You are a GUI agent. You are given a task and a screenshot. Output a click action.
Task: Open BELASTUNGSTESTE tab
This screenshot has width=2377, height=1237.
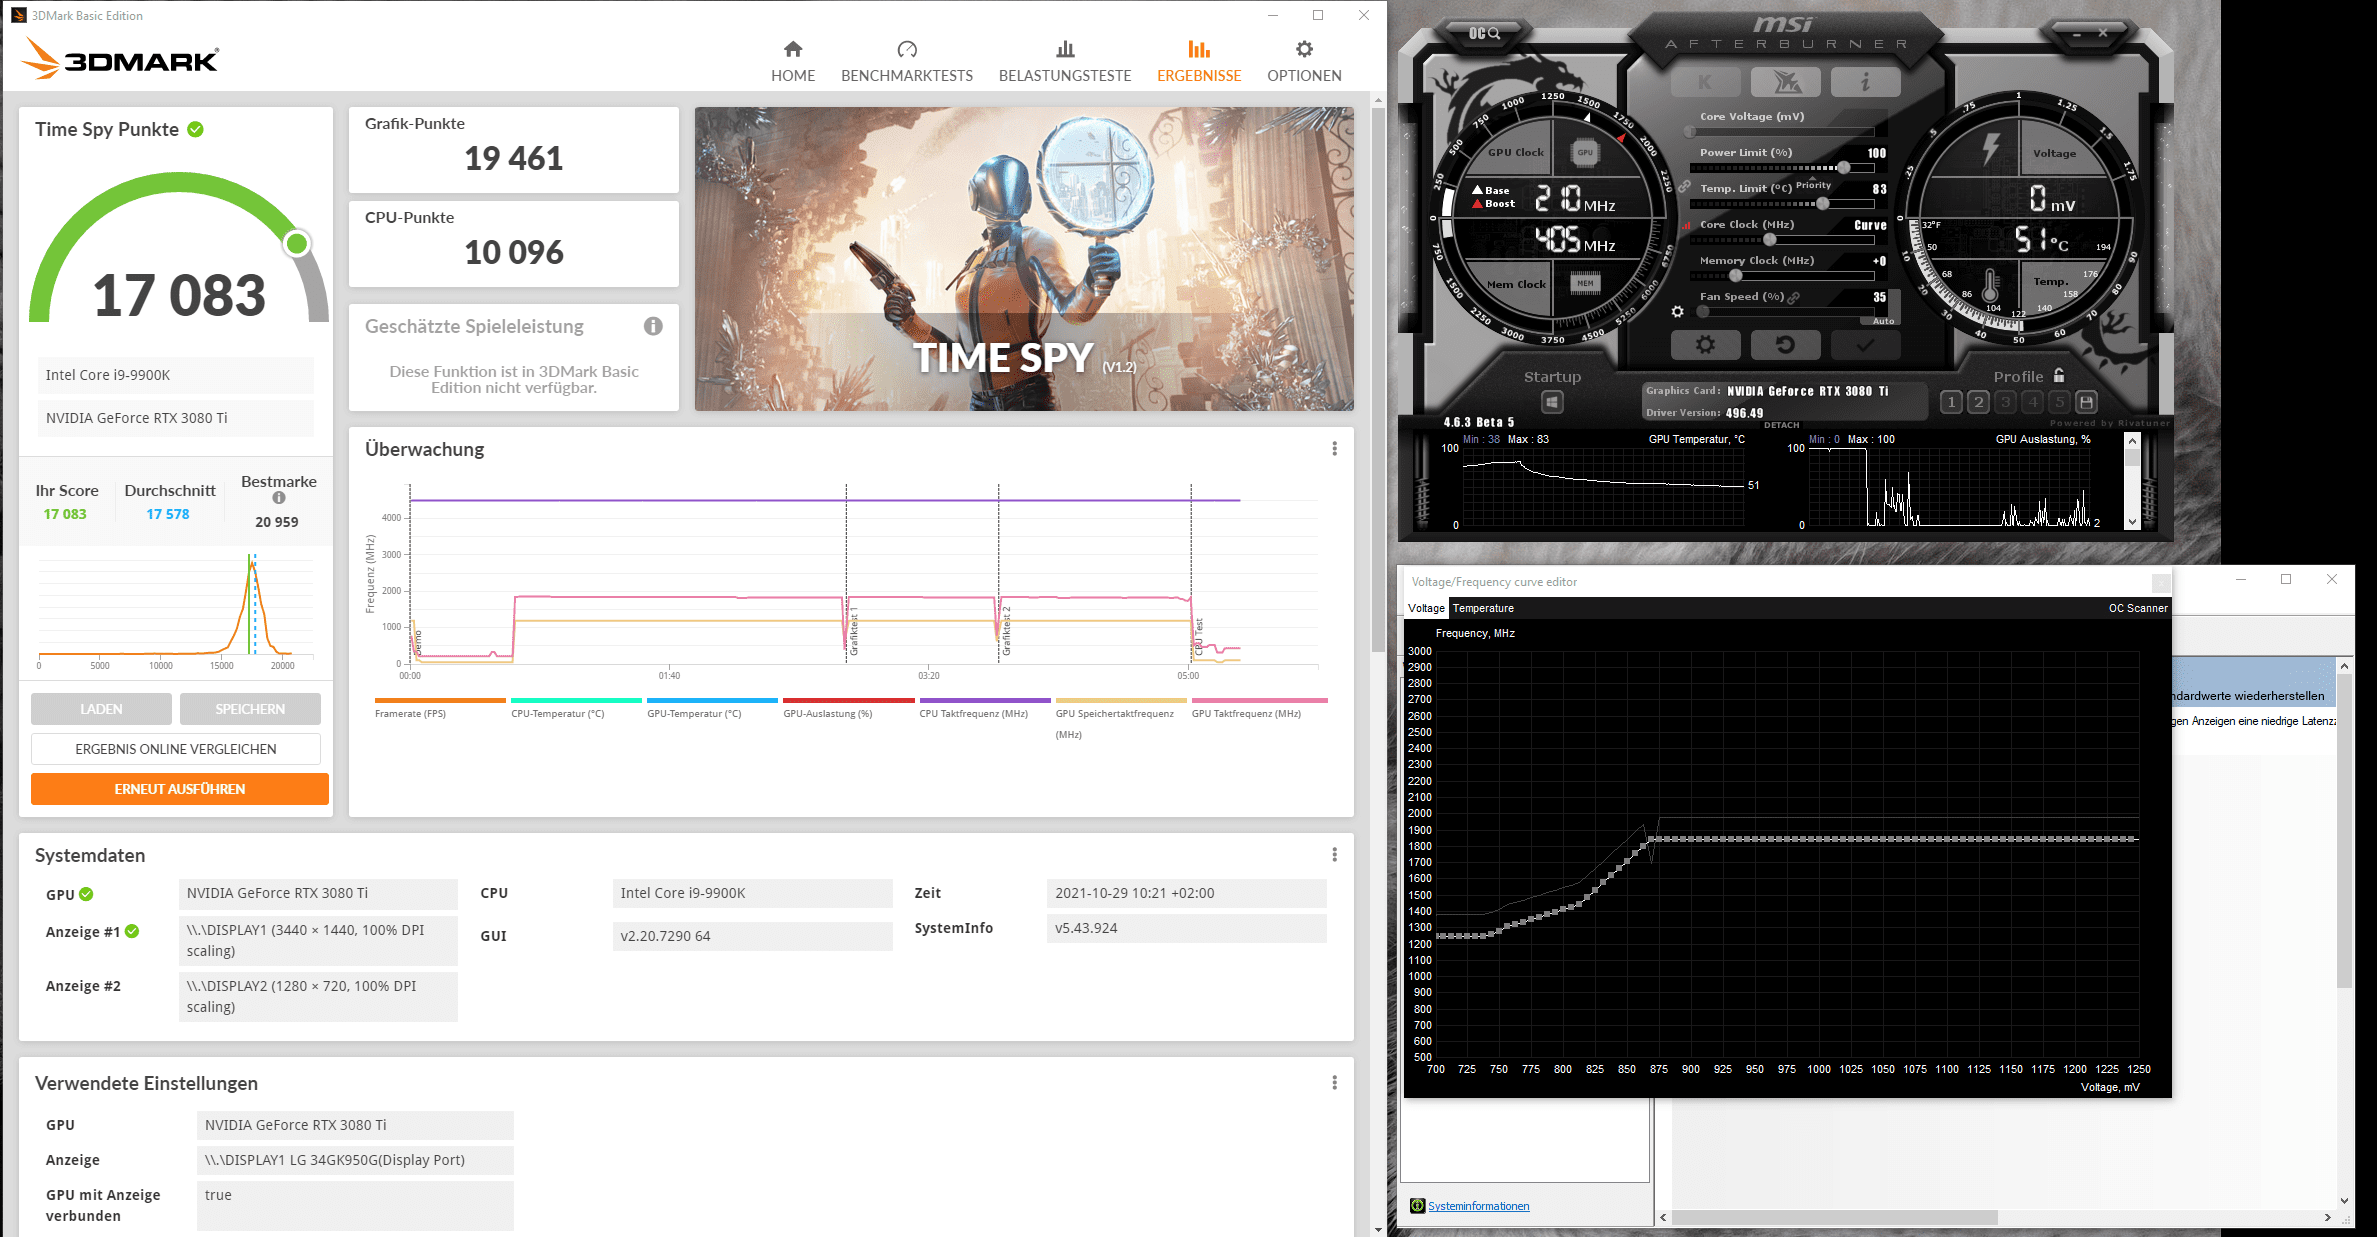coord(1065,61)
